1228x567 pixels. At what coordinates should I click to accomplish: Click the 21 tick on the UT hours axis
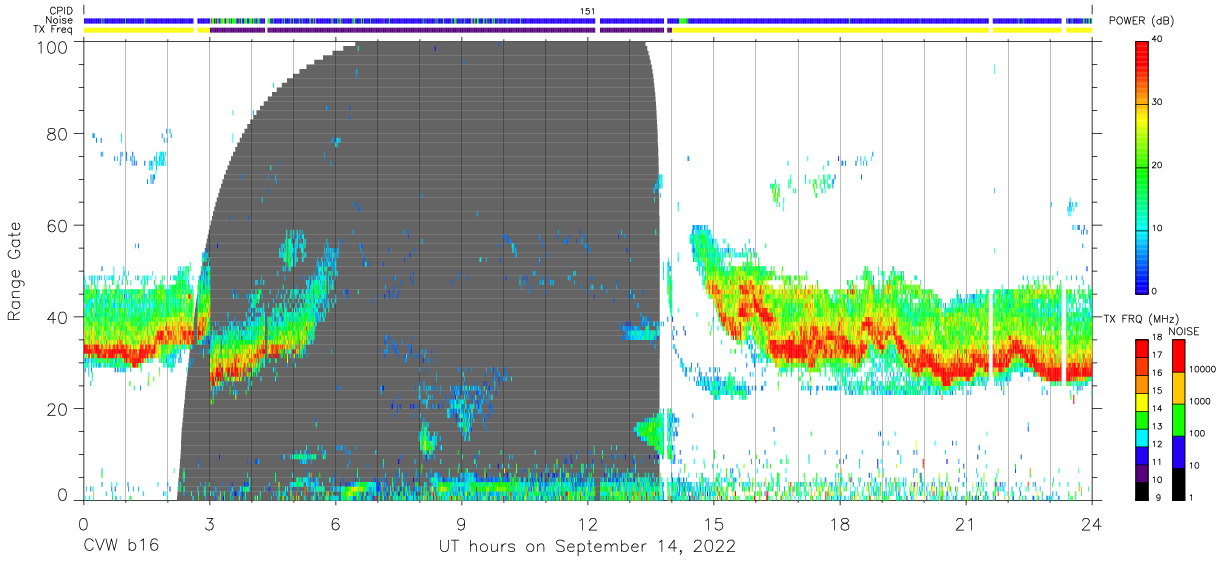(x=966, y=523)
